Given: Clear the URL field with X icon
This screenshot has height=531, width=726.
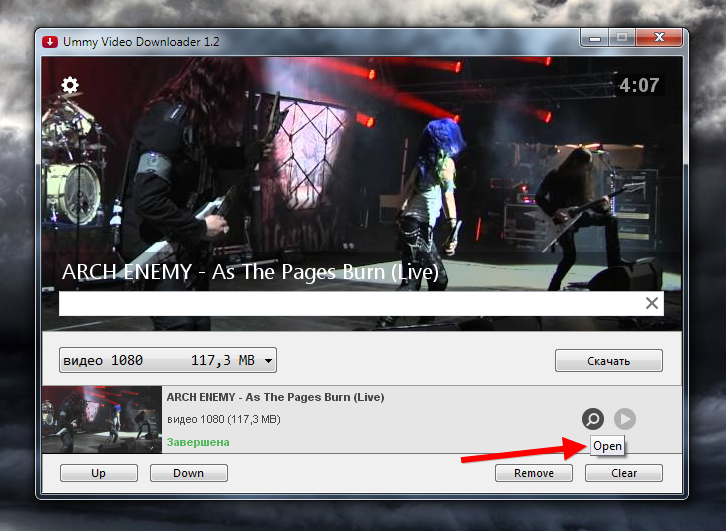Looking at the screenshot, I should (x=652, y=303).
